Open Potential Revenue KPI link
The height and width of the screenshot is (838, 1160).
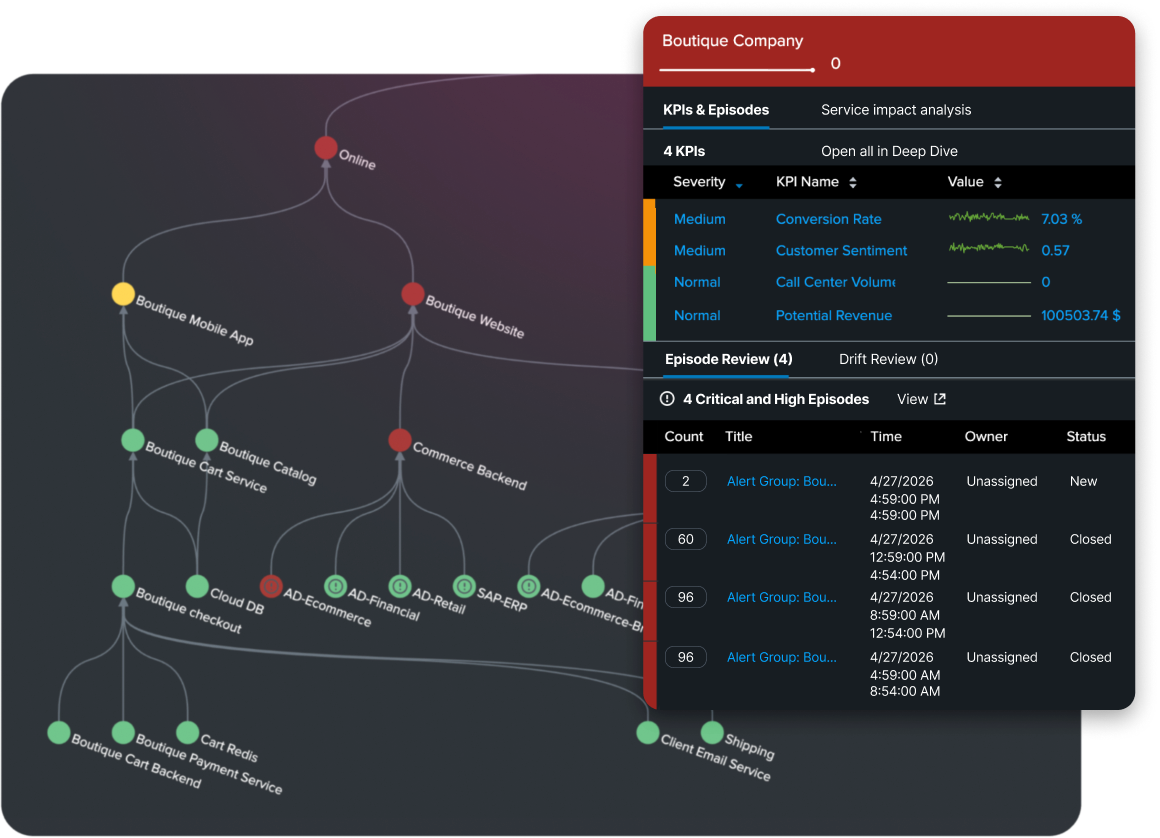click(x=833, y=315)
